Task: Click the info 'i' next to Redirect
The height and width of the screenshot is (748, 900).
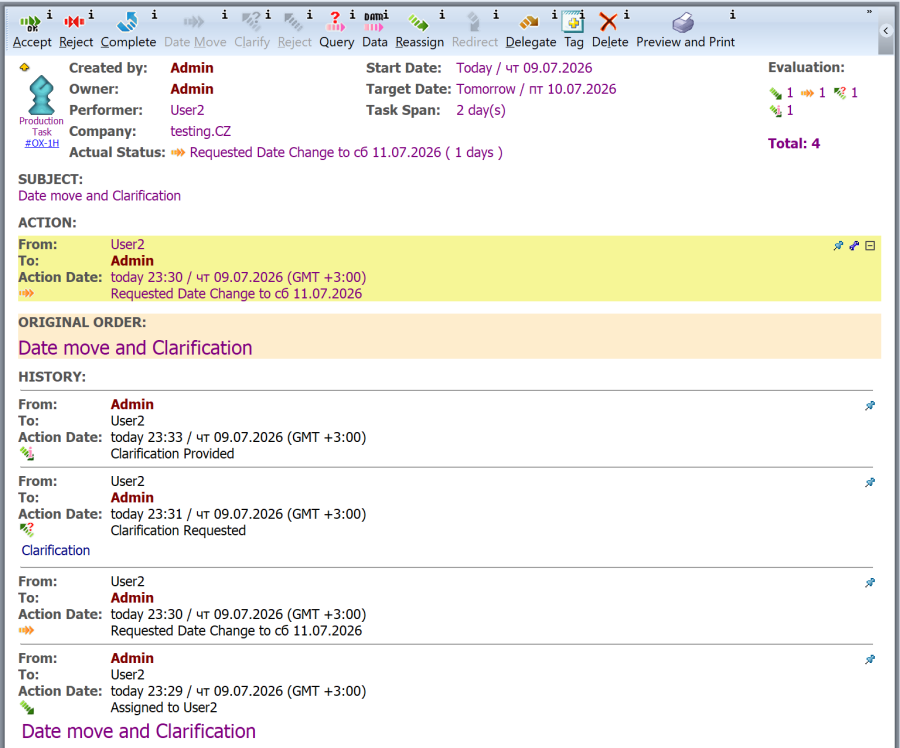Action: 495,15
